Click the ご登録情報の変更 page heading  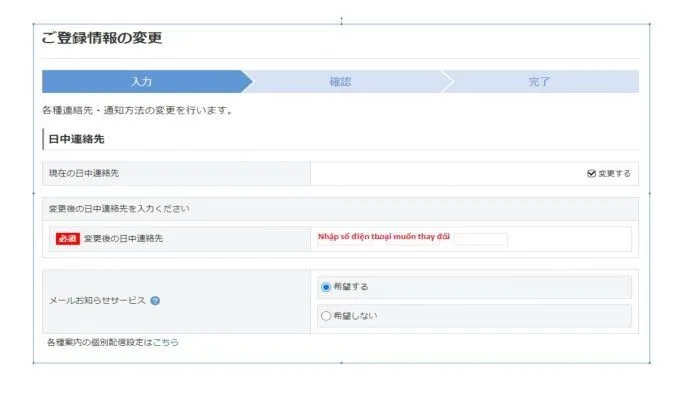click(102, 38)
